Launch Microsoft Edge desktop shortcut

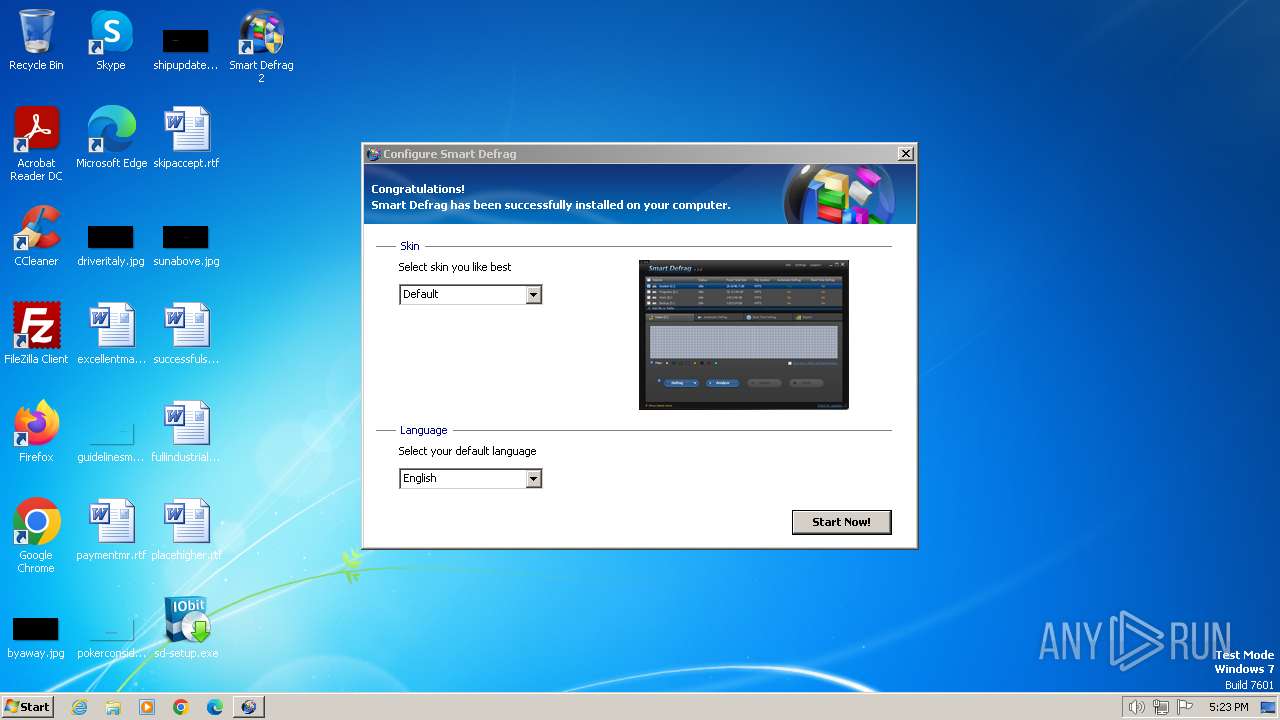point(111,138)
